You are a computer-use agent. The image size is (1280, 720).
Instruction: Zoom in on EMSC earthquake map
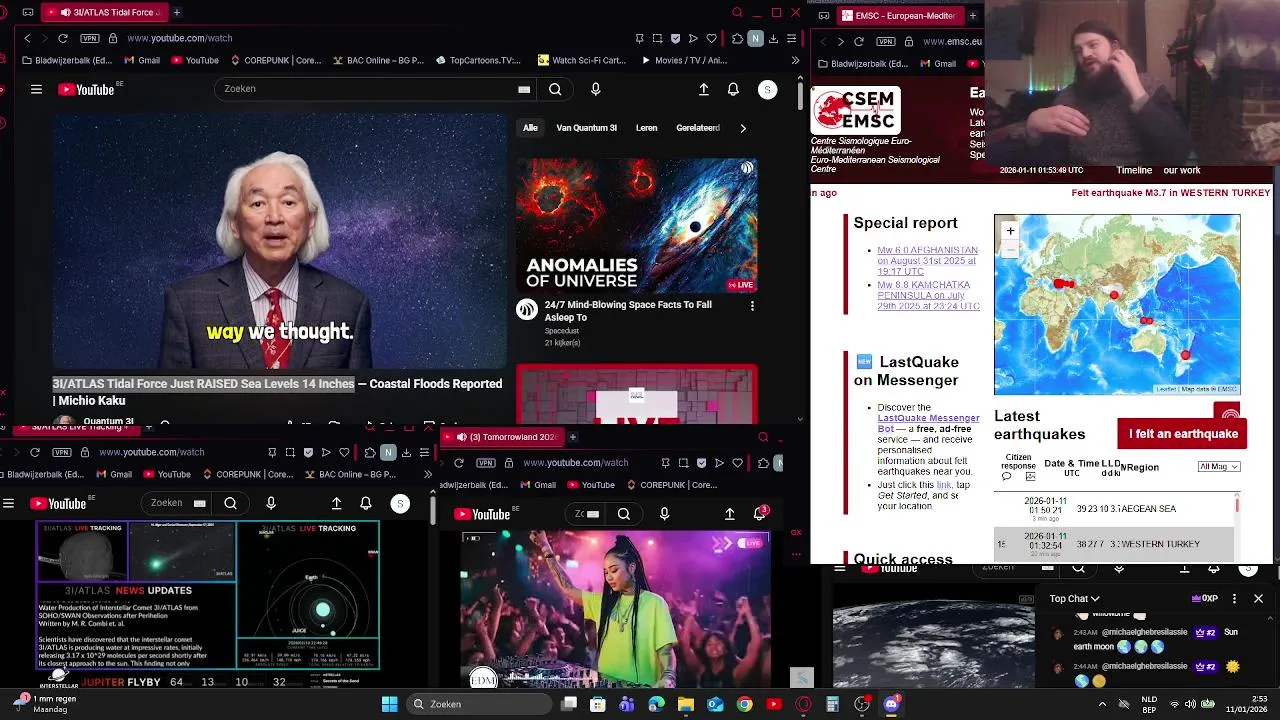pos(1010,231)
